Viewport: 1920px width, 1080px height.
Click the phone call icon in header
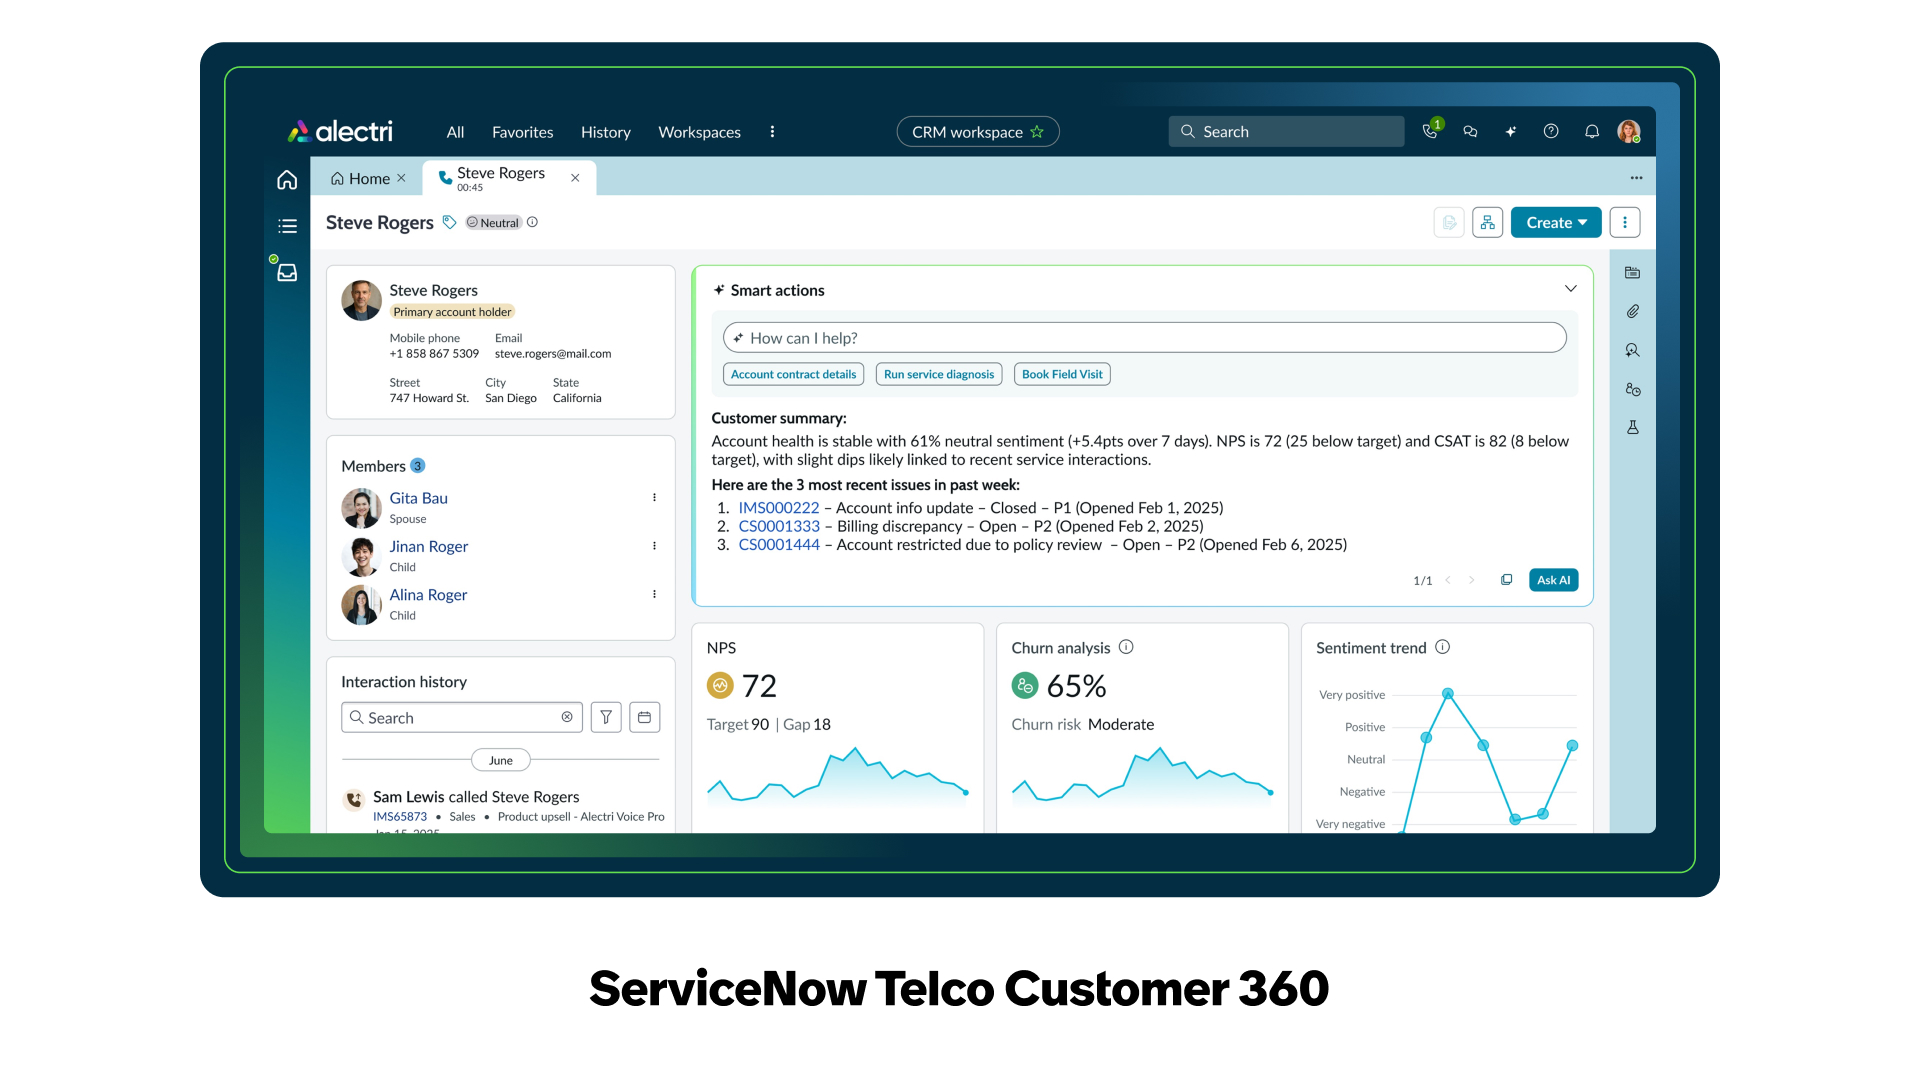coord(1430,132)
